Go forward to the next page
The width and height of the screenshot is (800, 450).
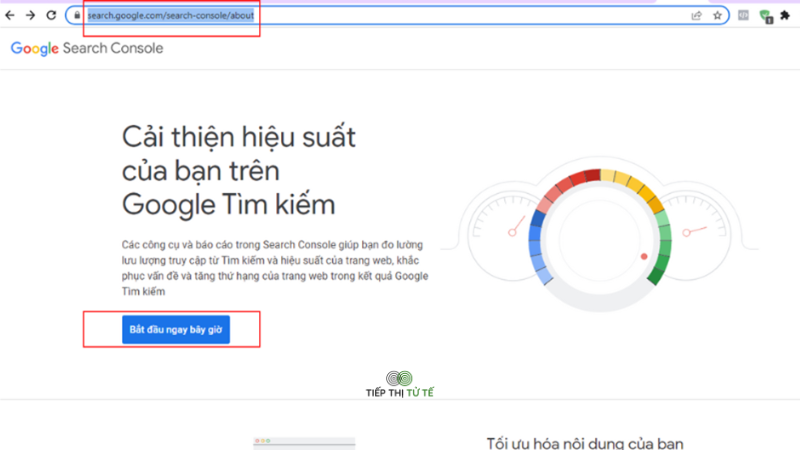[x=31, y=15]
